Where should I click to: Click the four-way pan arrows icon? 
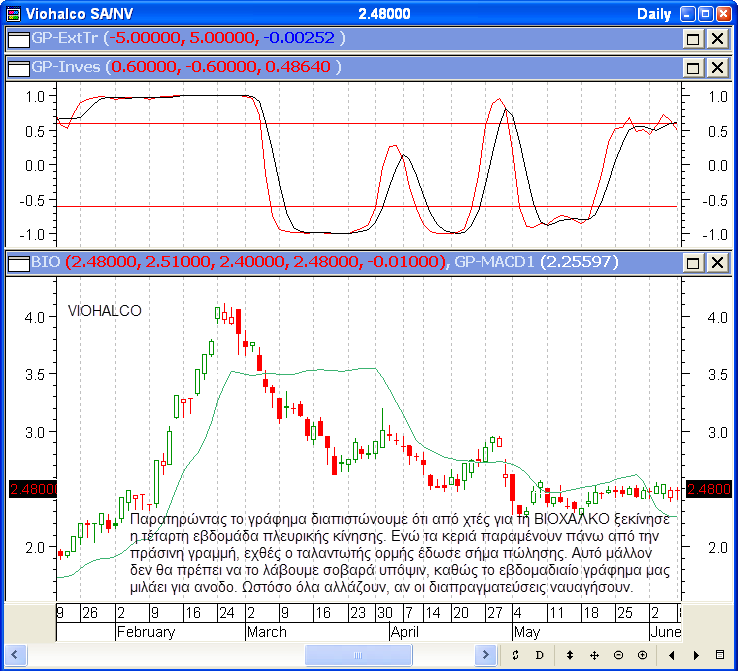click(x=594, y=655)
